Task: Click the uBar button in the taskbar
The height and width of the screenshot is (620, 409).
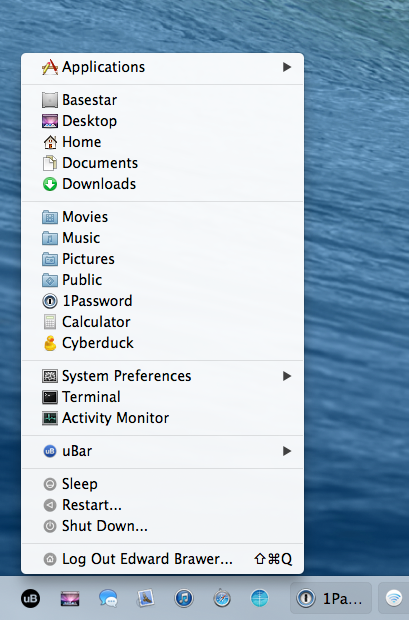Action: pyautogui.click(x=30, y=598)
